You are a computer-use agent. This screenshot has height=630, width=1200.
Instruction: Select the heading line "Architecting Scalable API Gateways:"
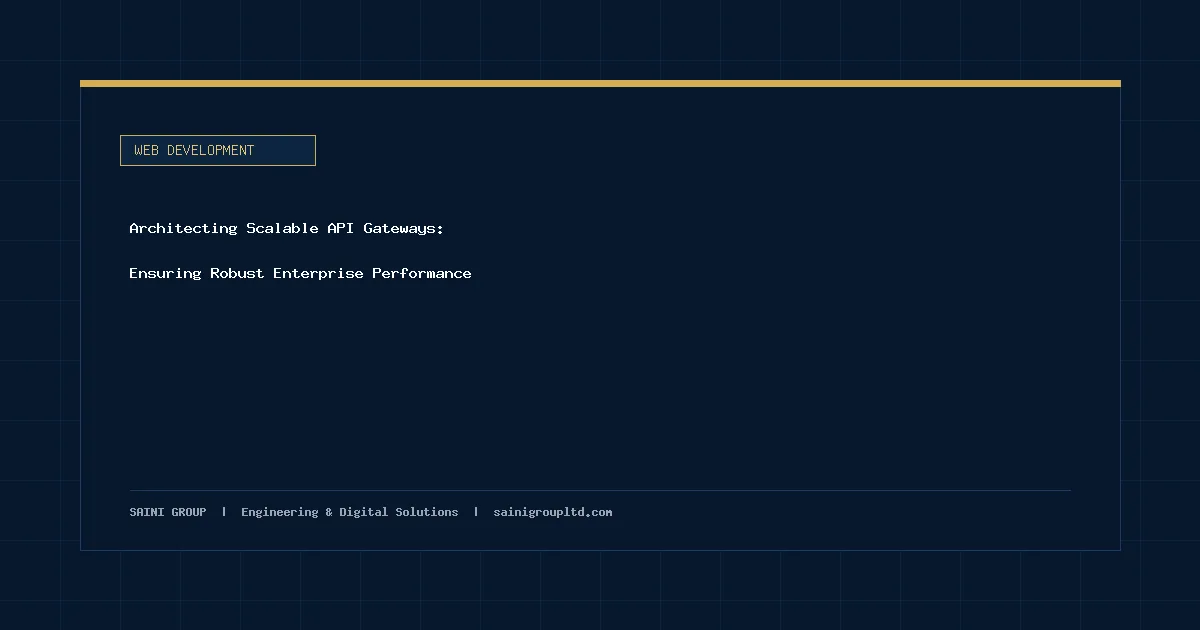[286, 228]
